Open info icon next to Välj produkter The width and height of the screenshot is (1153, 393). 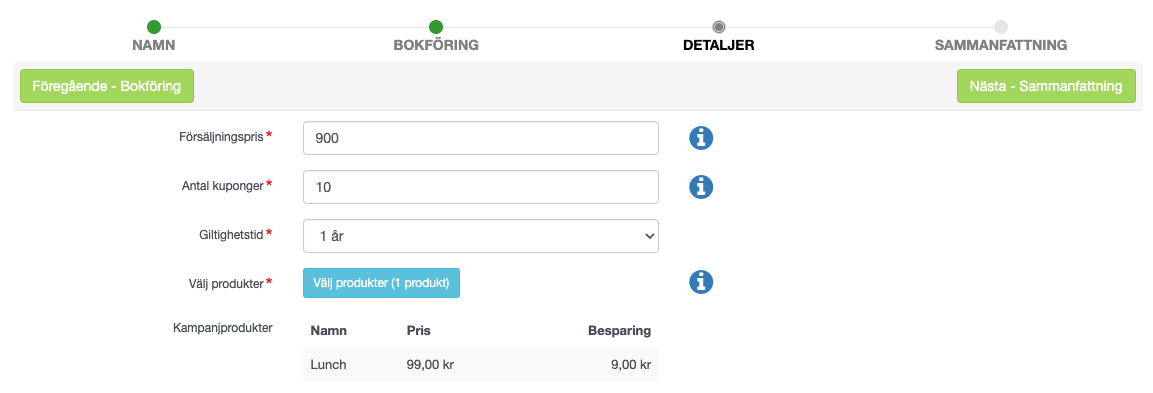point(701,282)
